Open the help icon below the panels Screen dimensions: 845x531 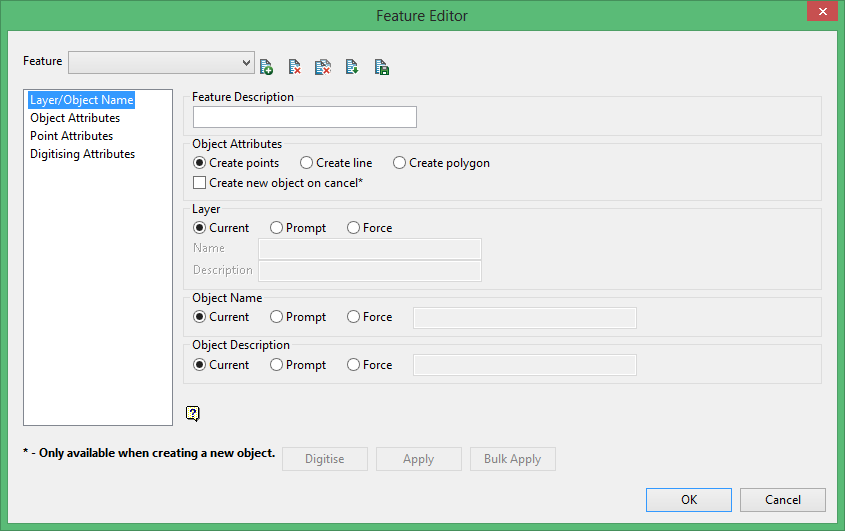point(193,413)
